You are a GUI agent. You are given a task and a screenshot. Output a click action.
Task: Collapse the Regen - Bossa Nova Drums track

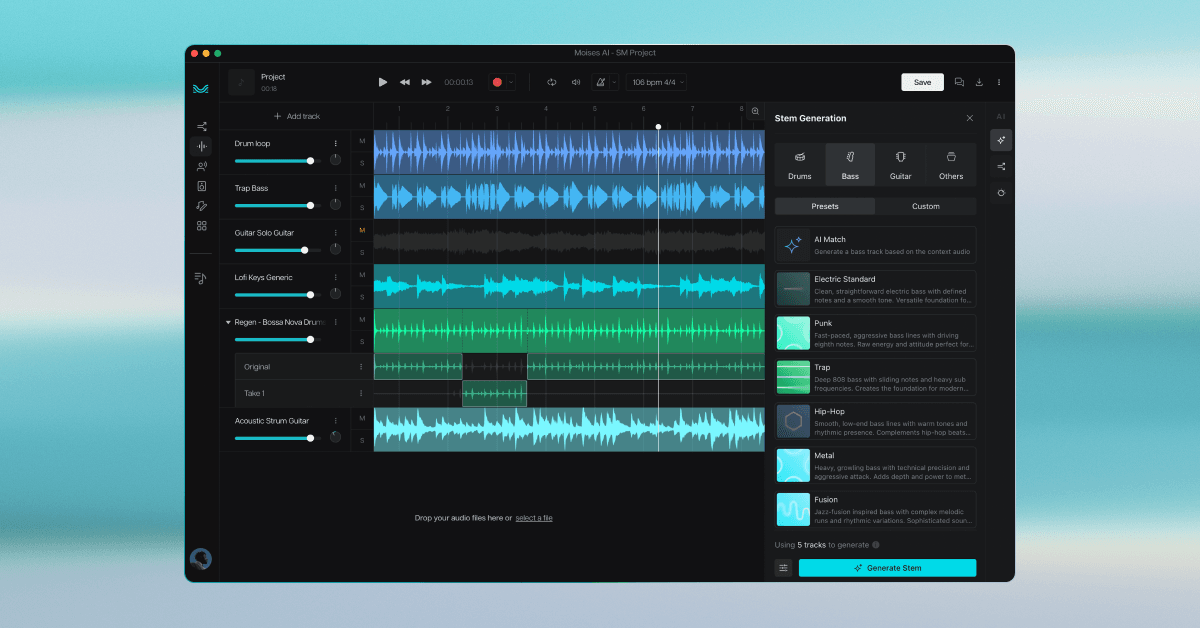click(x=228, y=322)
